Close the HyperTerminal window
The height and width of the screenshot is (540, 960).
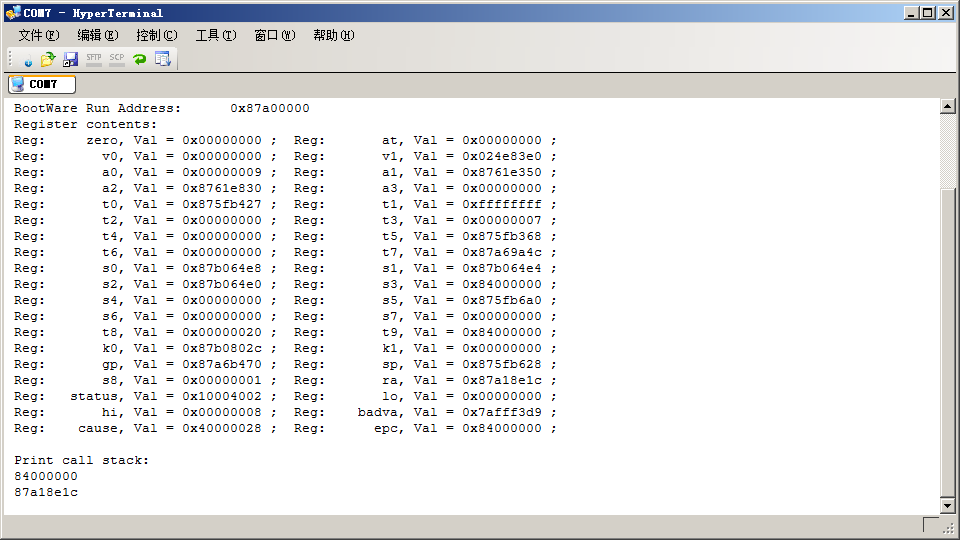[x=945, y=12]
